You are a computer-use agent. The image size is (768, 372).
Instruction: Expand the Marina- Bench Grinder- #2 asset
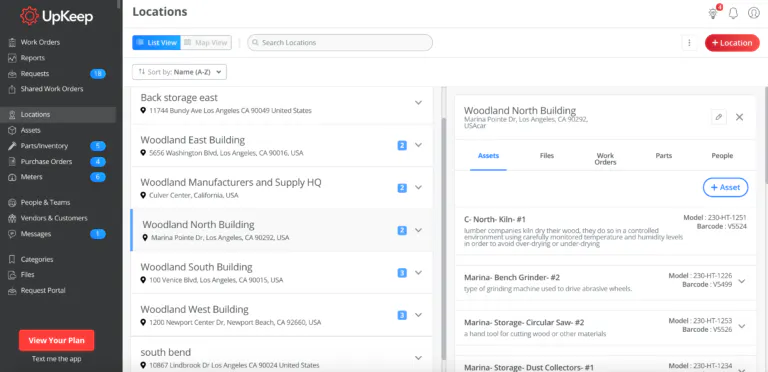(742, 281)
